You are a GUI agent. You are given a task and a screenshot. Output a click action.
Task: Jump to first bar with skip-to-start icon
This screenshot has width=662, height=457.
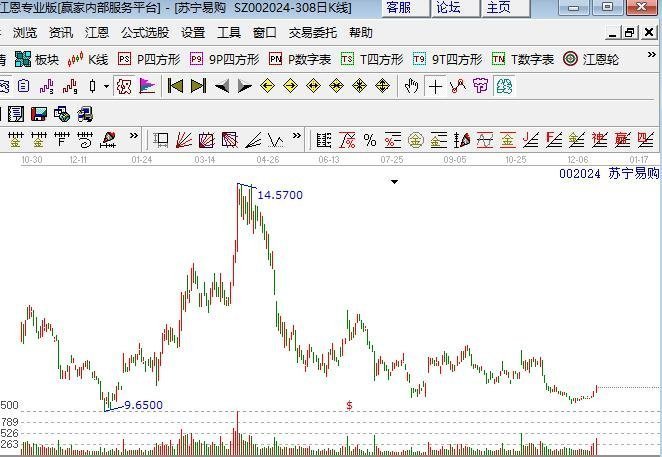pos(175,86)
